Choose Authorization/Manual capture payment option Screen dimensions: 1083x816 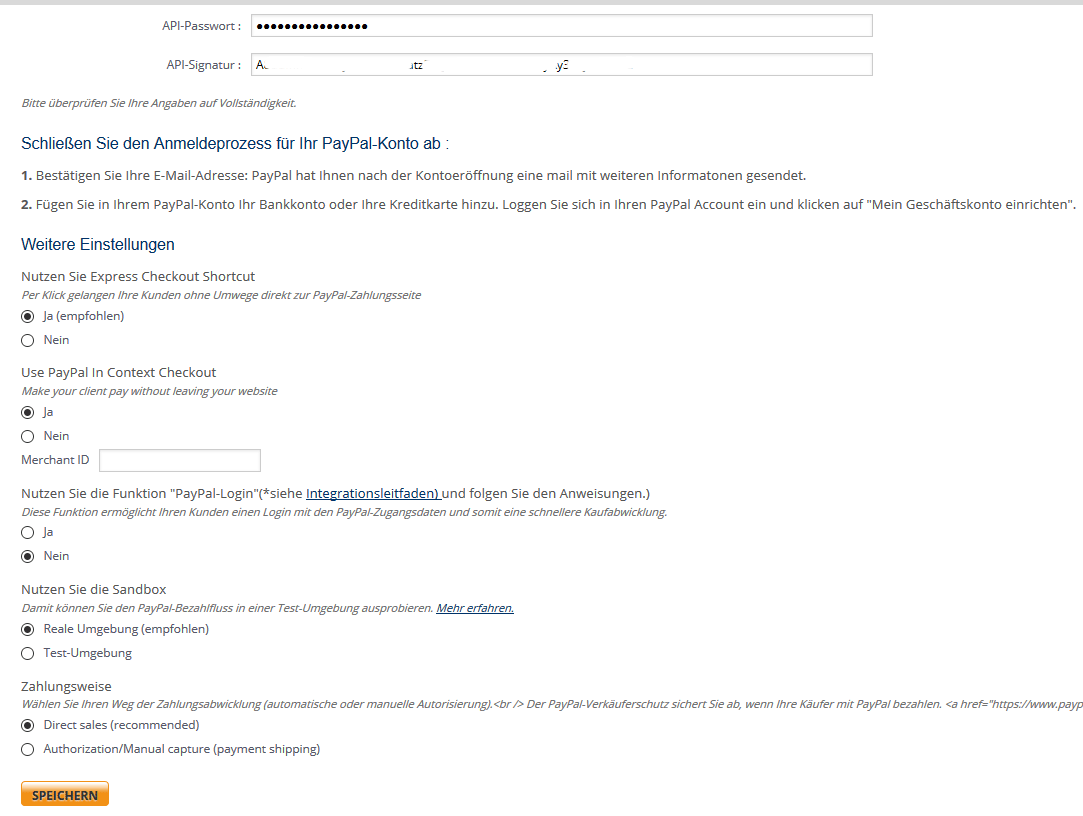click(x=28, y=749)
